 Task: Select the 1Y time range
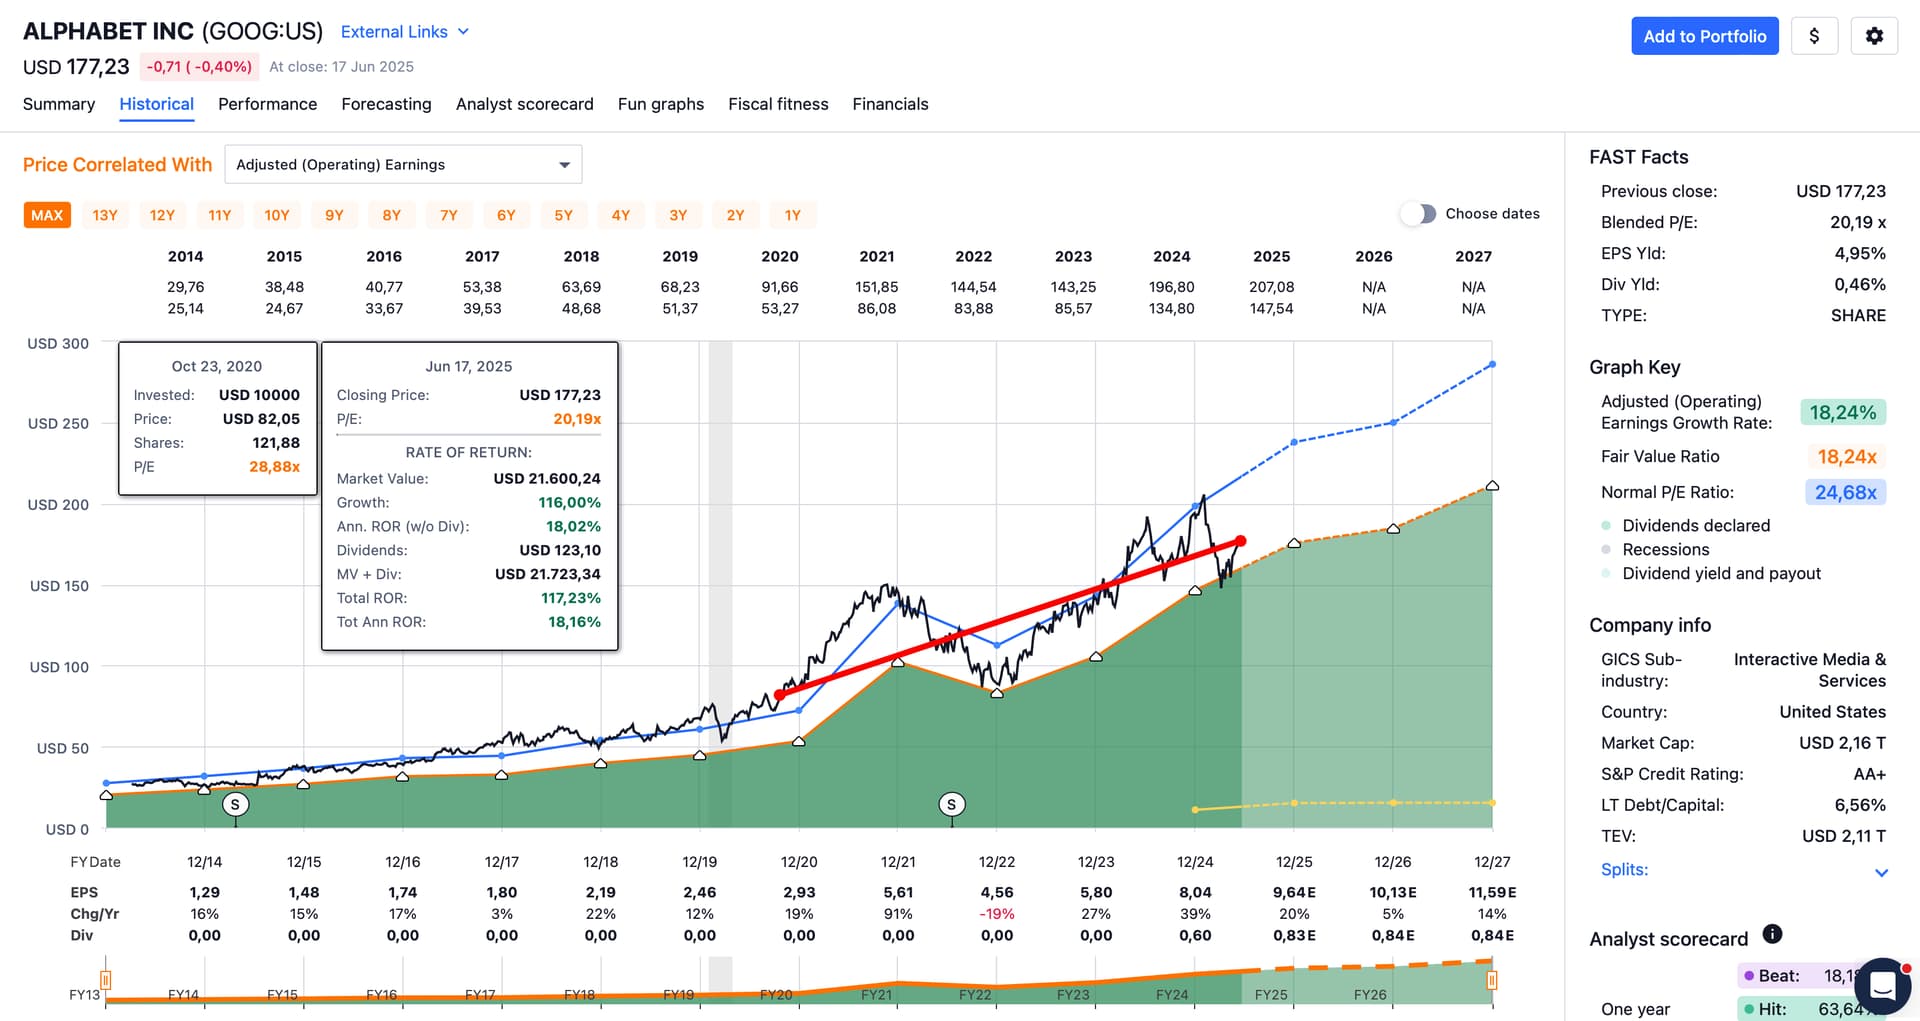793,215
